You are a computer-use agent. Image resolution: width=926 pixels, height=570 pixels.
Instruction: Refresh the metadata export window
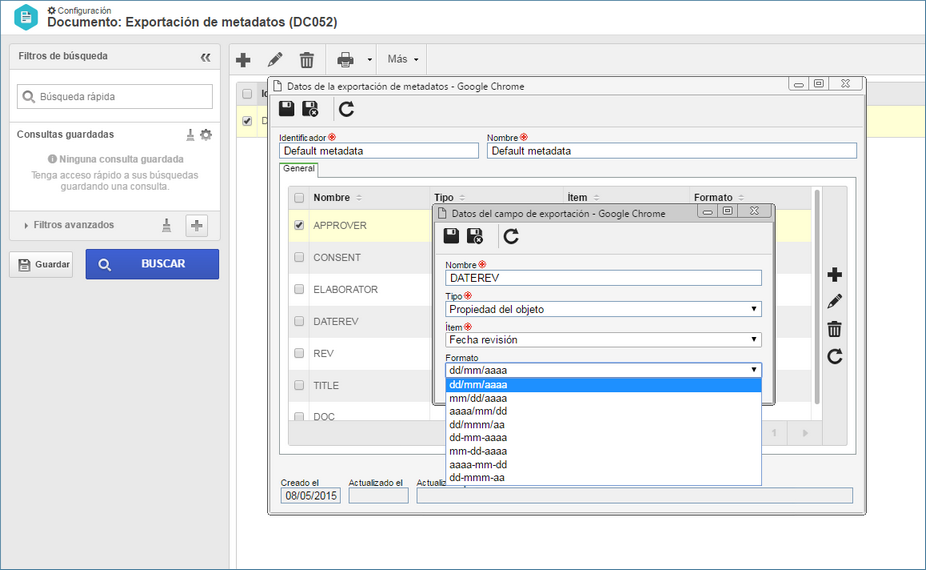pyautogui.click(x=347, y=109)
